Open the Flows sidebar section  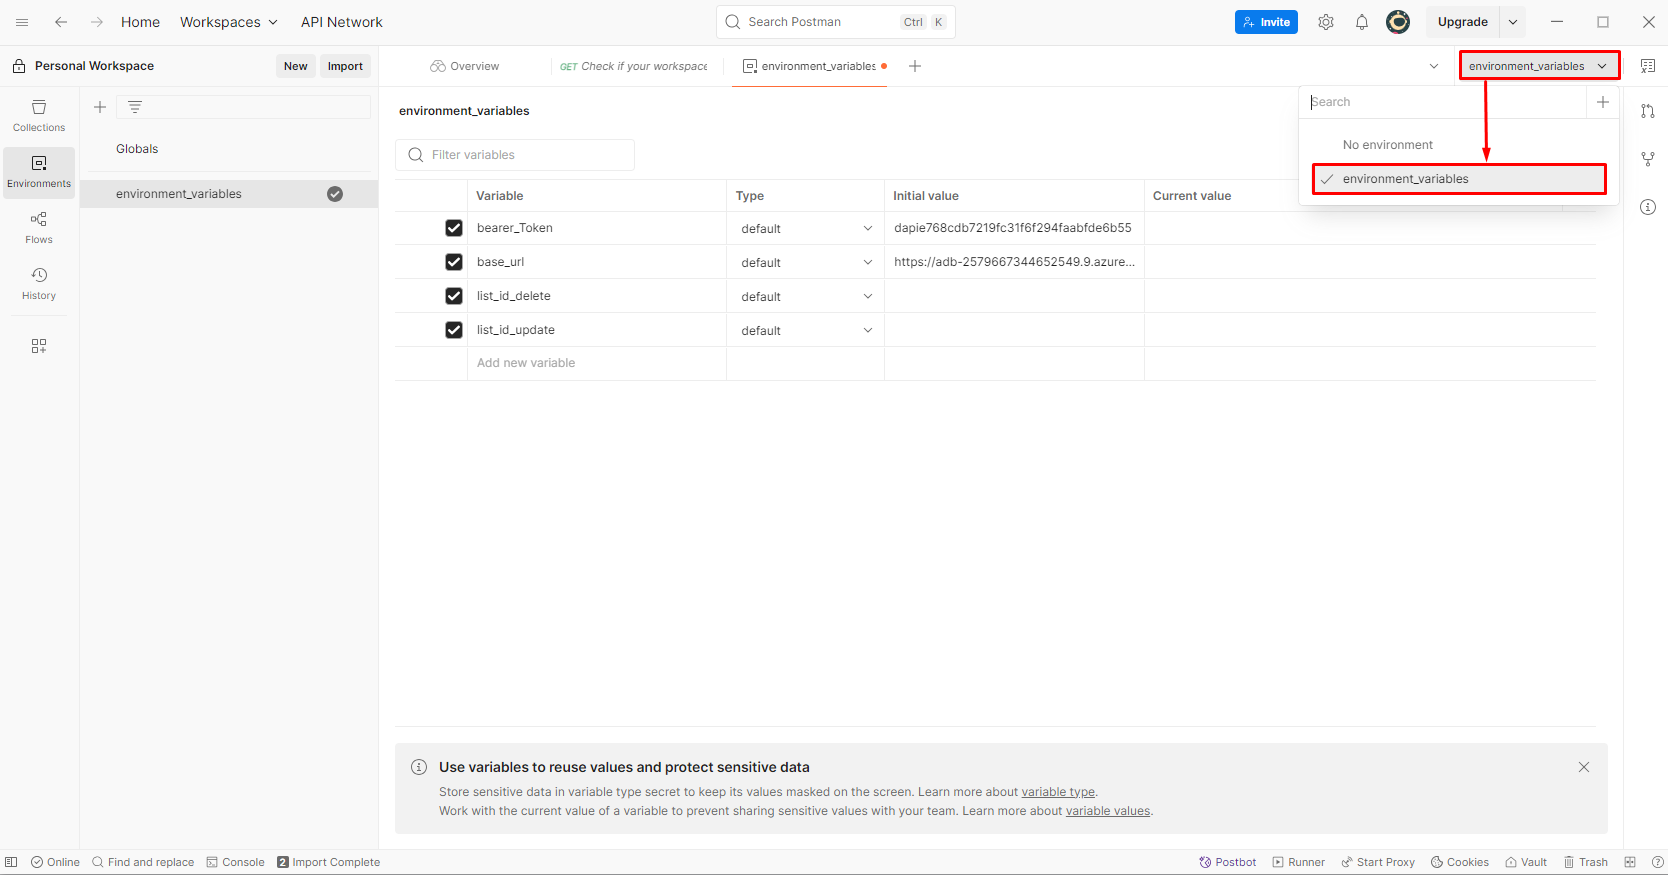(39, 228)
